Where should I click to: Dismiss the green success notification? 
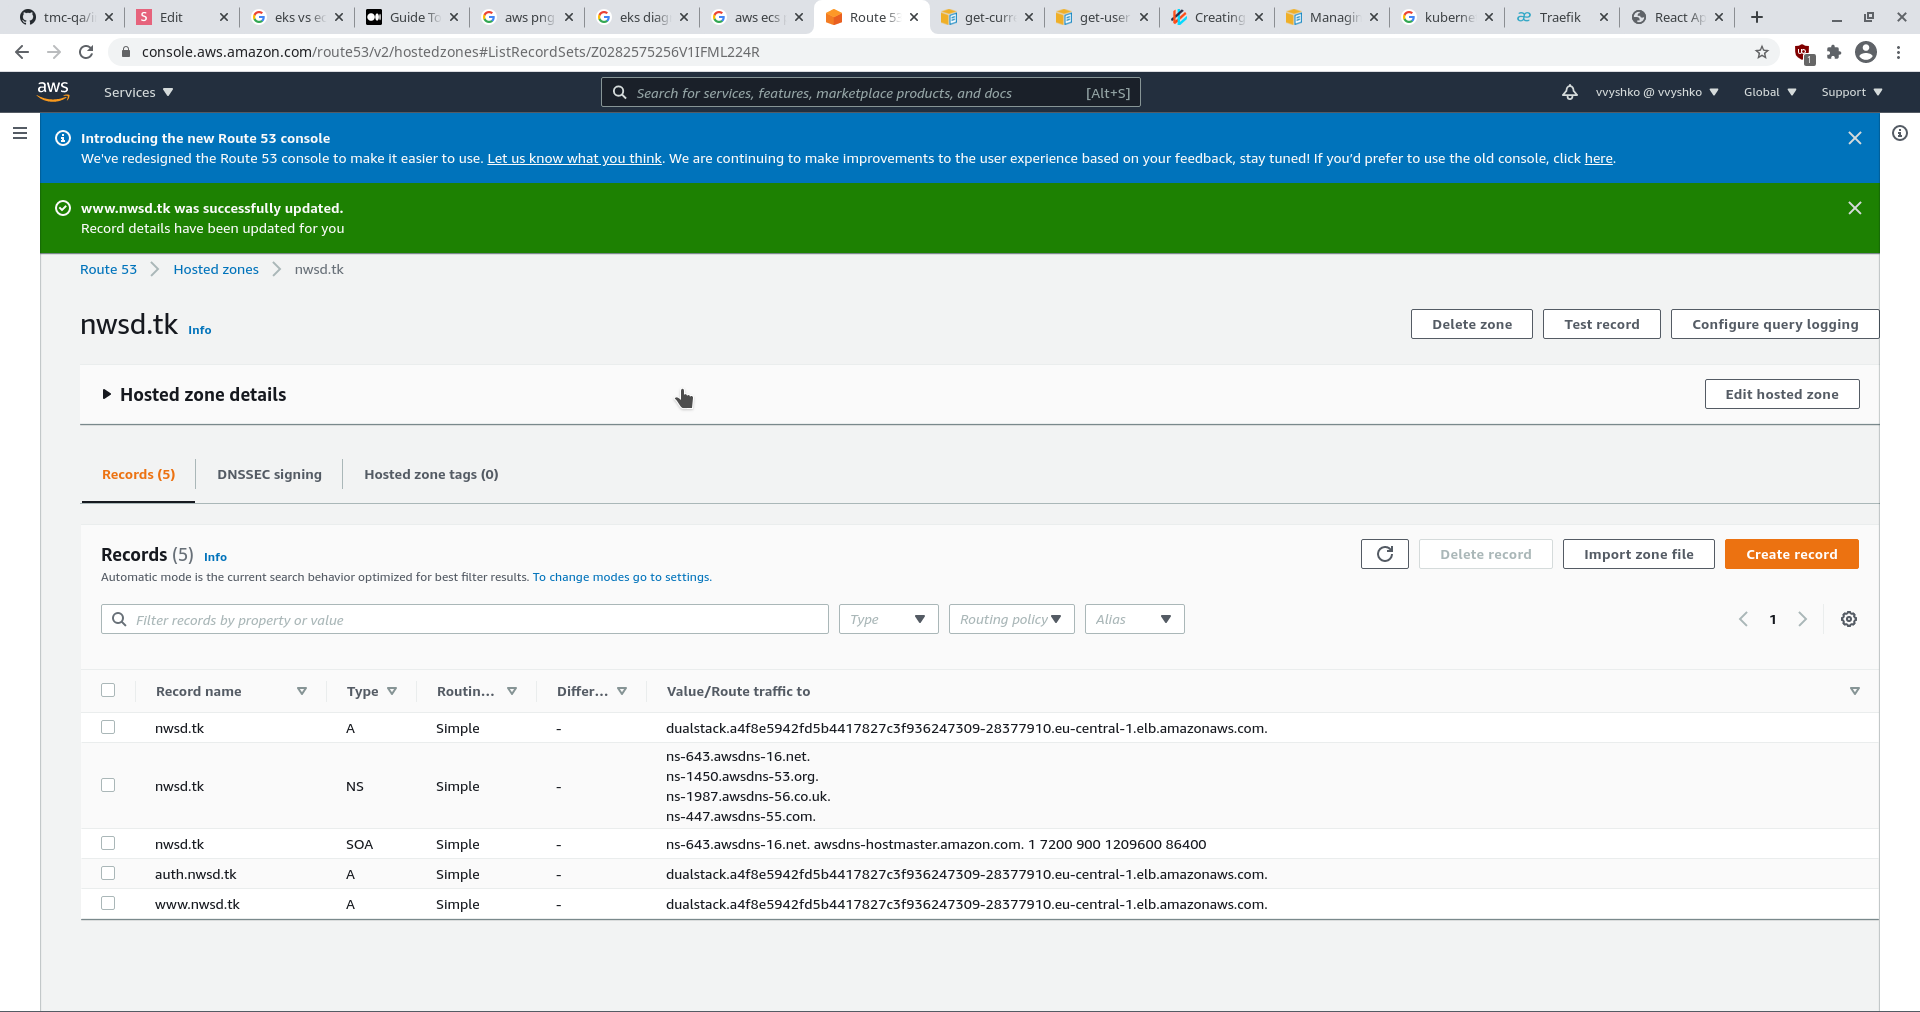point(1855,208)
